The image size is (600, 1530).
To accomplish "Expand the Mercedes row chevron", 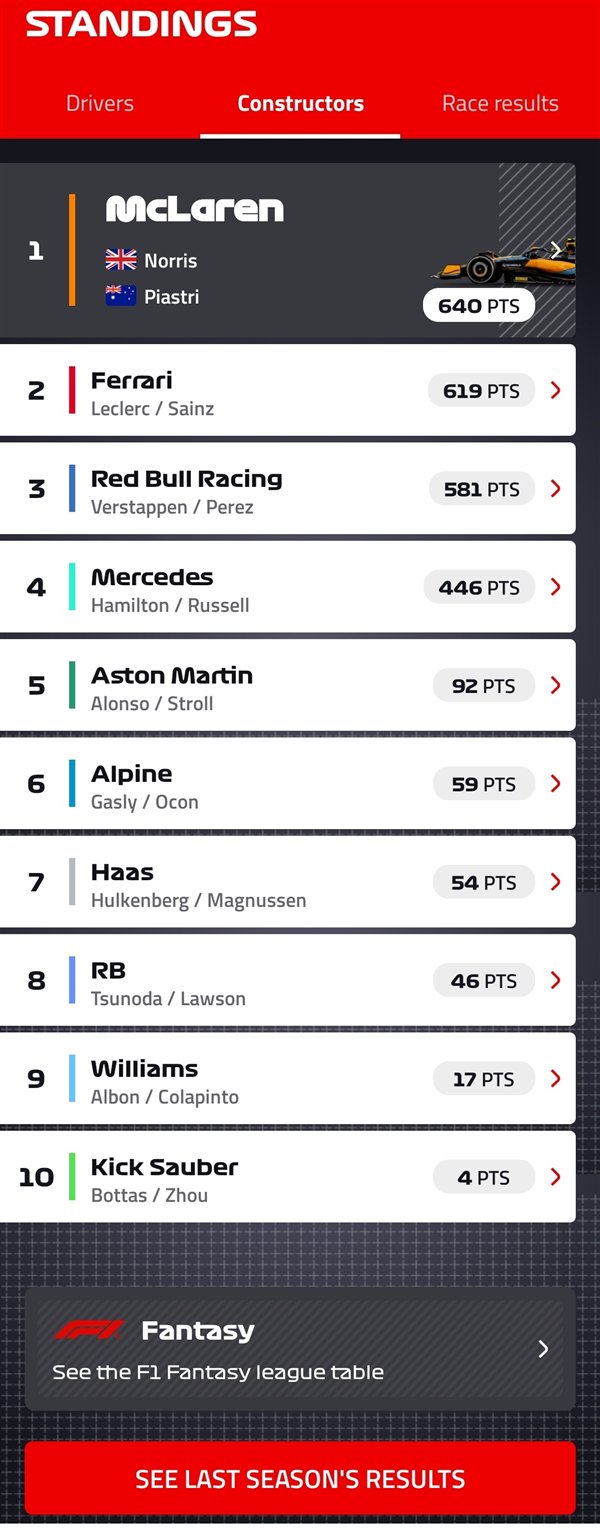I will [556, 587].
